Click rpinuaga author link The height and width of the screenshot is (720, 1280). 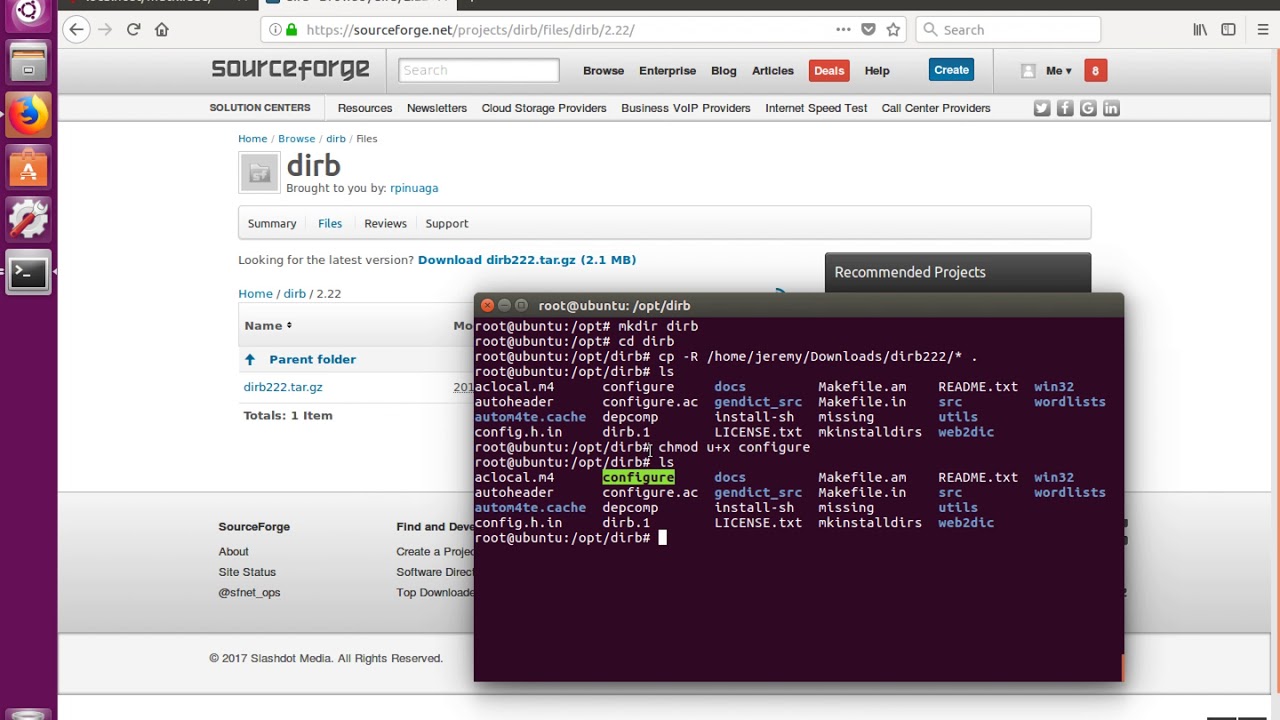414,188
